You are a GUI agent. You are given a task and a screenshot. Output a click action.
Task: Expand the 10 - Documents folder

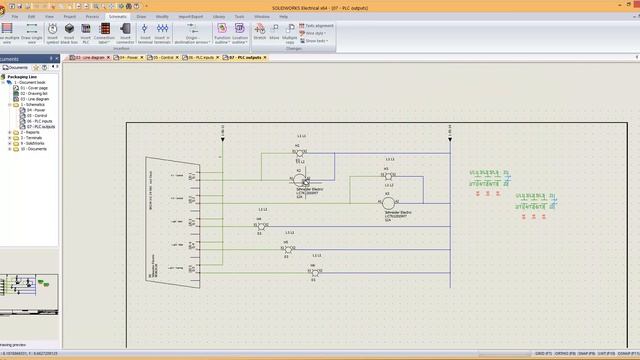coord(10,149)
